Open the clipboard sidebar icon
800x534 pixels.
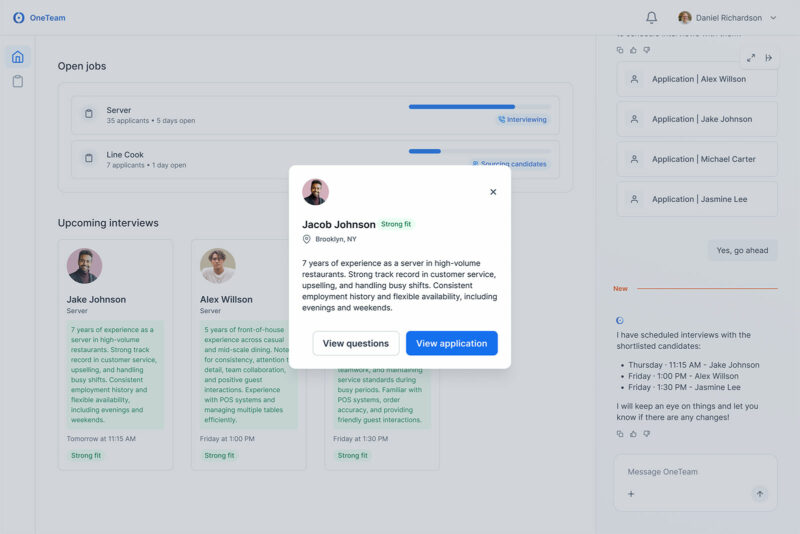point(18,81)
